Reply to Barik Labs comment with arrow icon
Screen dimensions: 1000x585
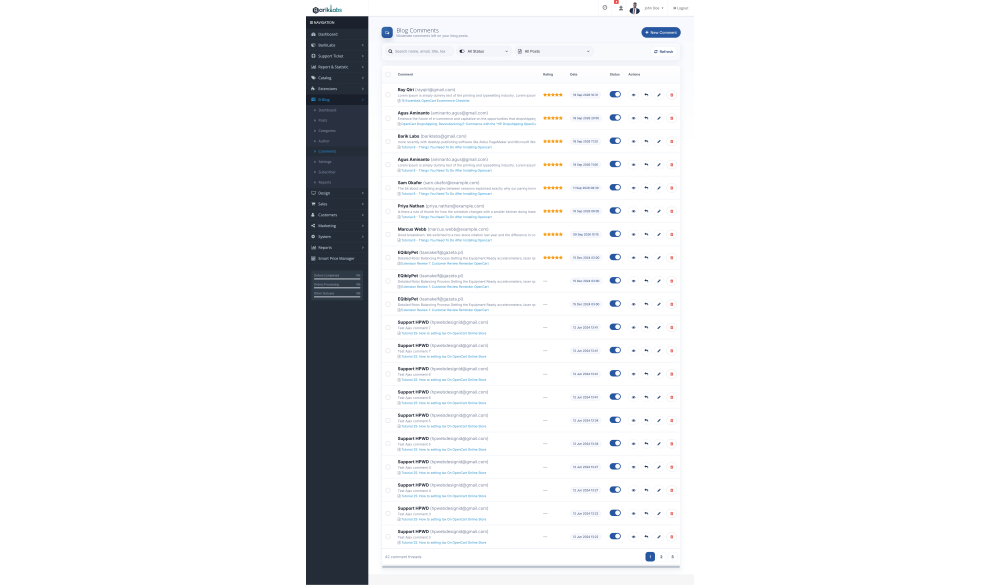click(646, 142)
